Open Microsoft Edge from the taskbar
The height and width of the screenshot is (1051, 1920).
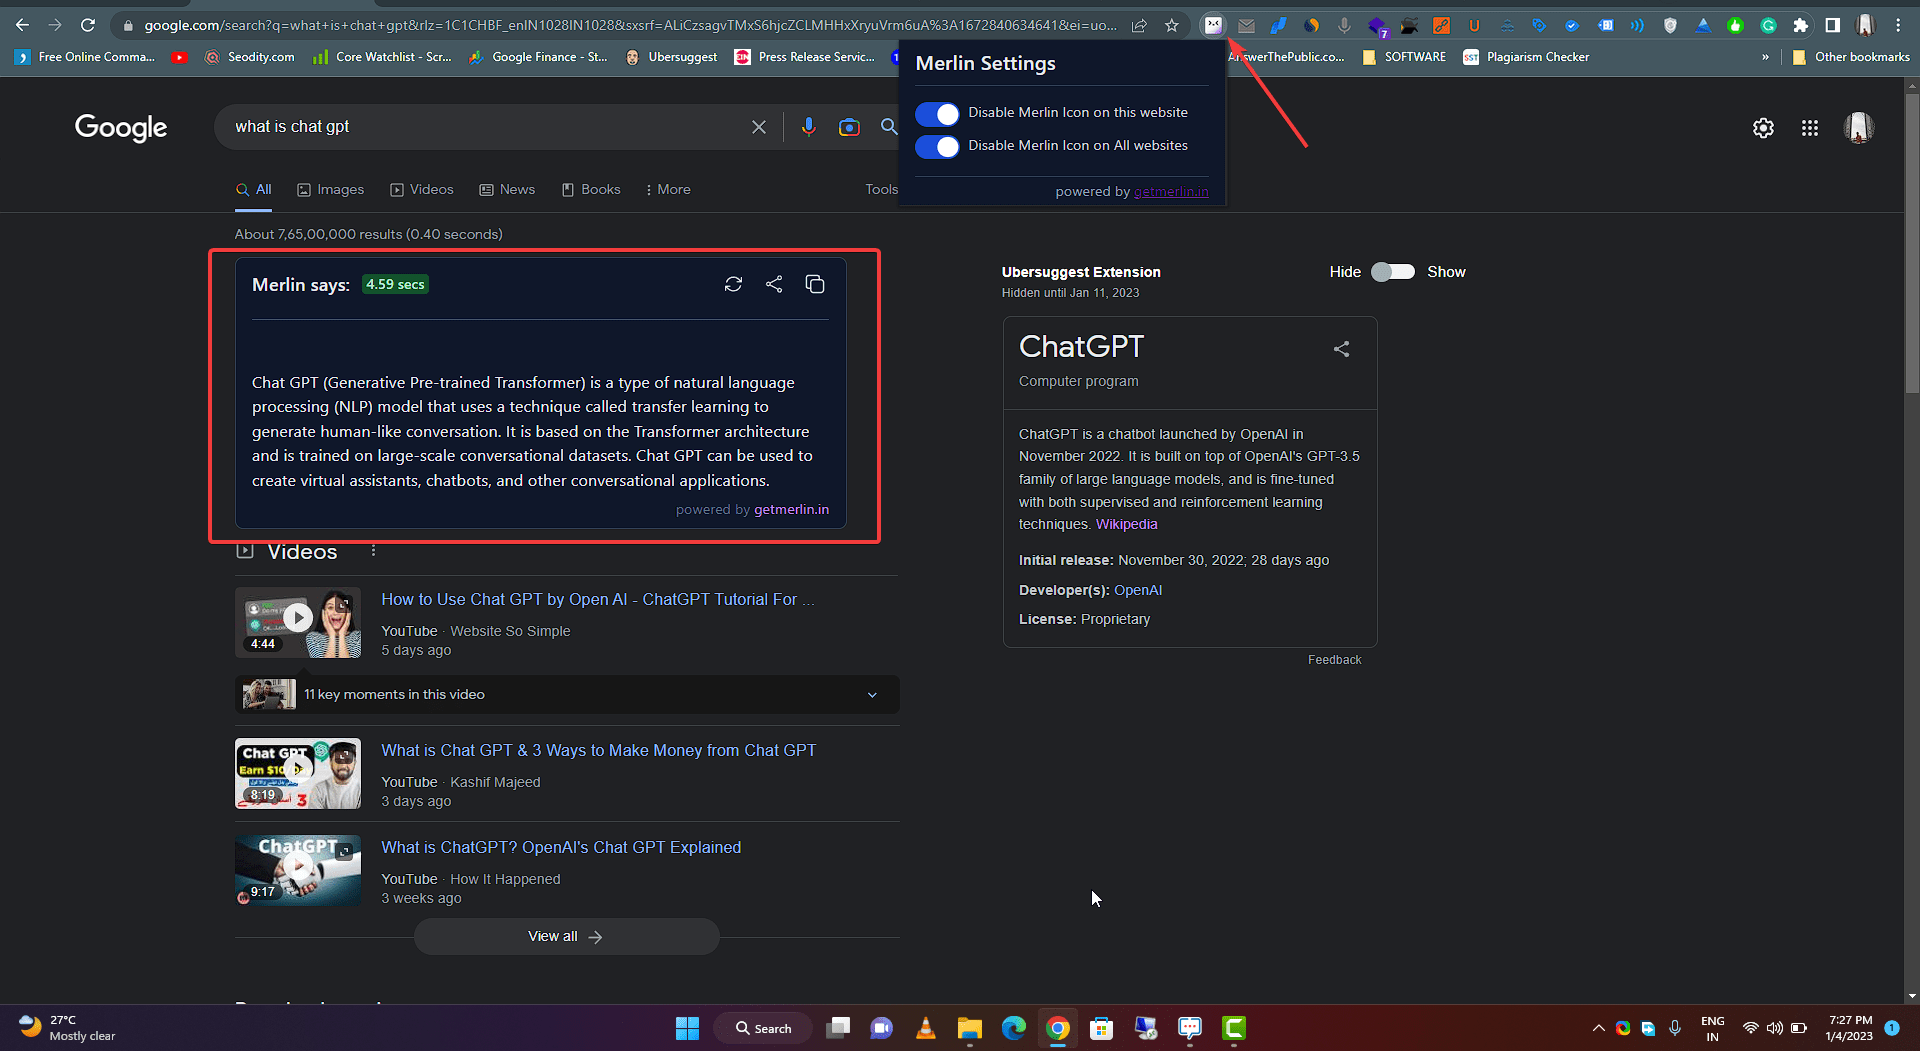tap(1014, 1028)
